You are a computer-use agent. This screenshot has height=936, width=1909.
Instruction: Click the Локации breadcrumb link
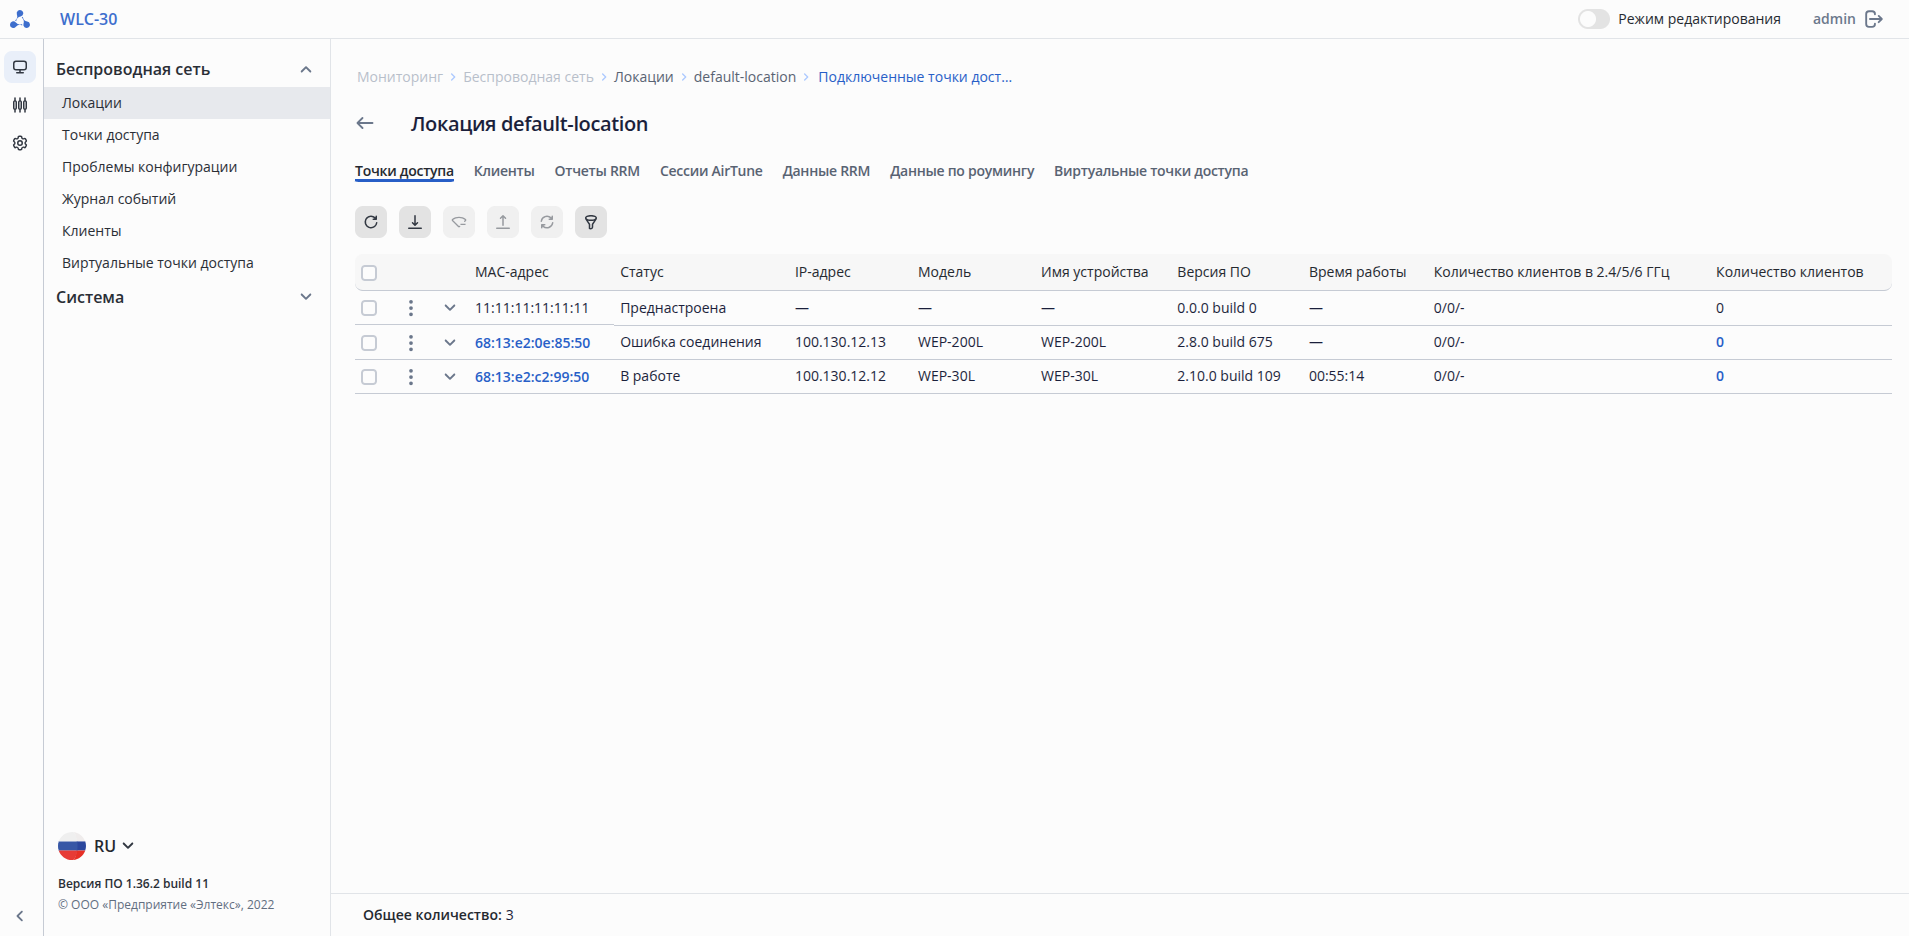[643, 77]
